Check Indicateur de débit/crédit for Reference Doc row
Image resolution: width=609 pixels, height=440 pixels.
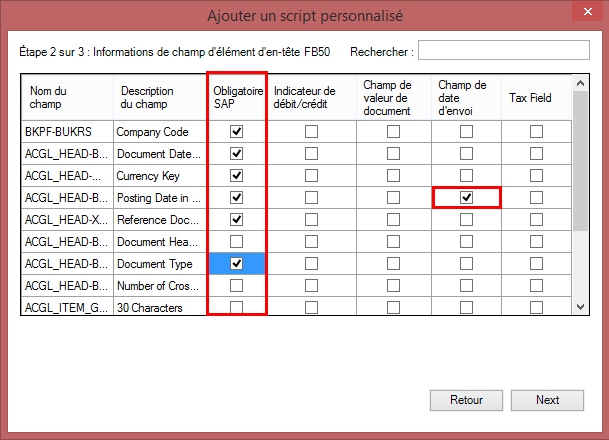pos(311,220)
